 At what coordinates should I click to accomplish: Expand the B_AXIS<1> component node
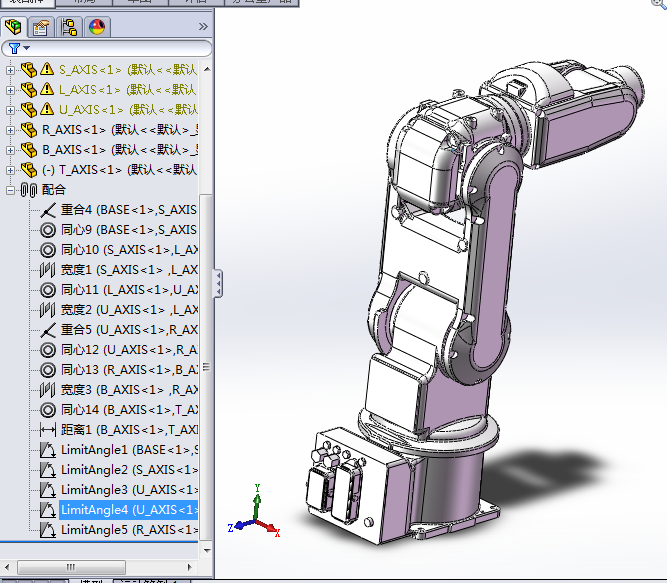[10, 150]
